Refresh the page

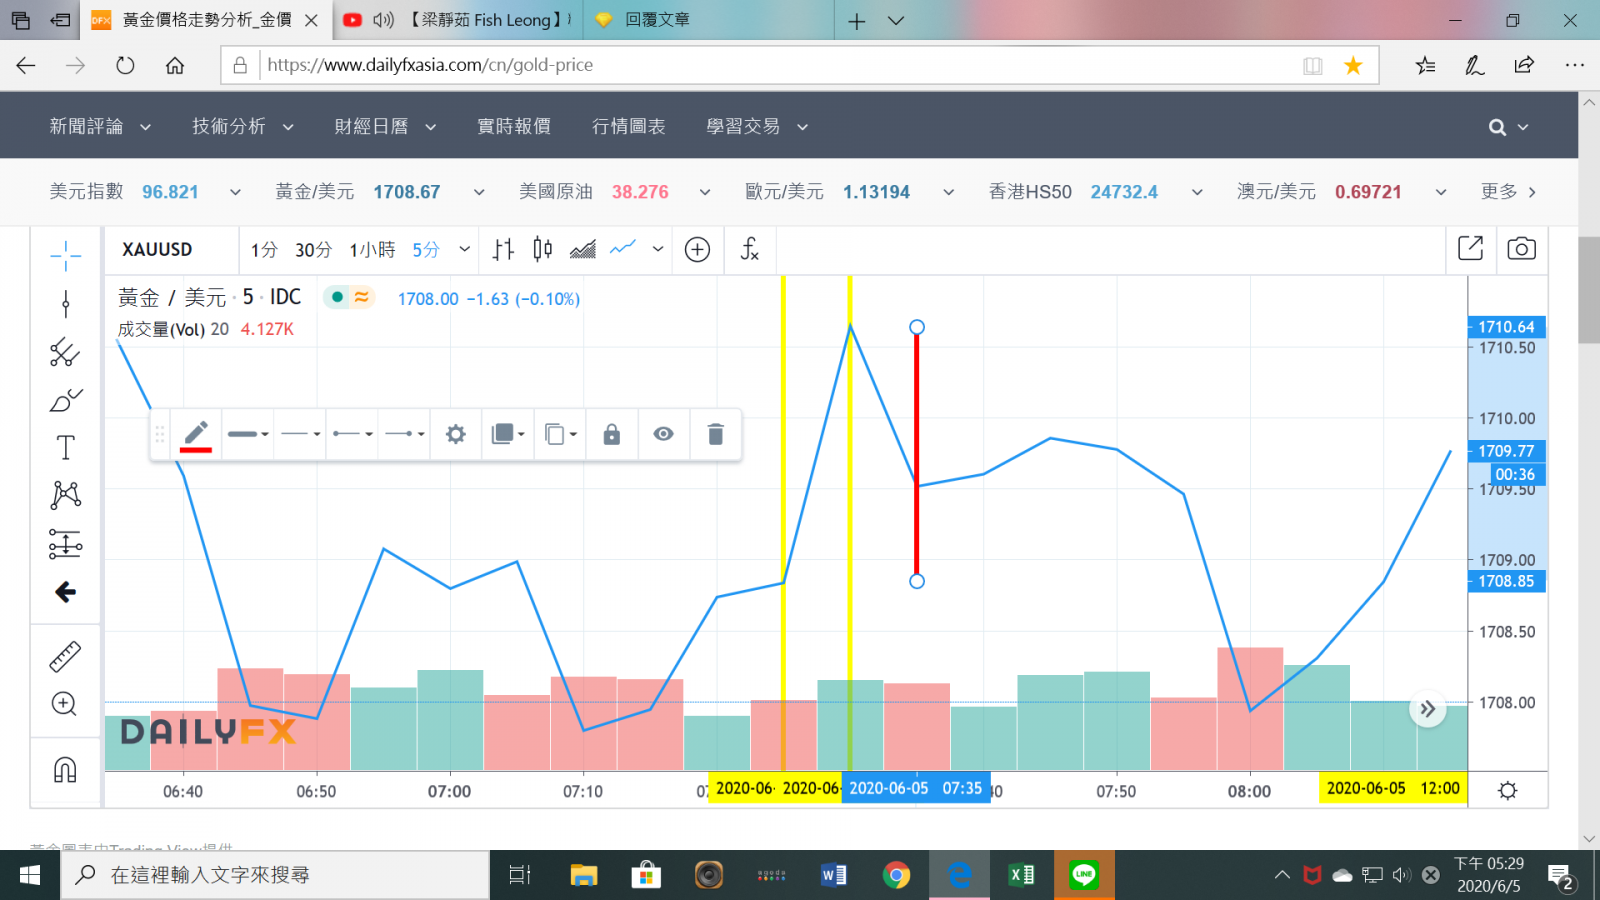(125, 66)
